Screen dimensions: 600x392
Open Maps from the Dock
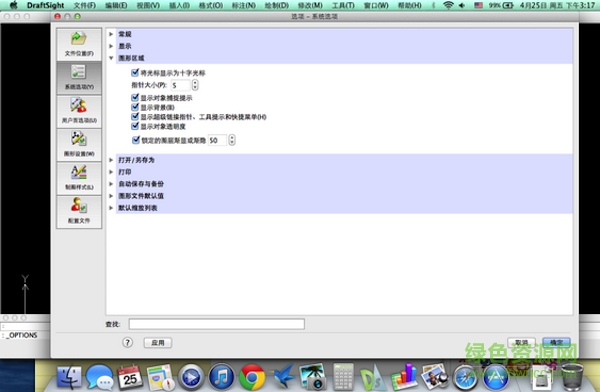coord(160,377)
